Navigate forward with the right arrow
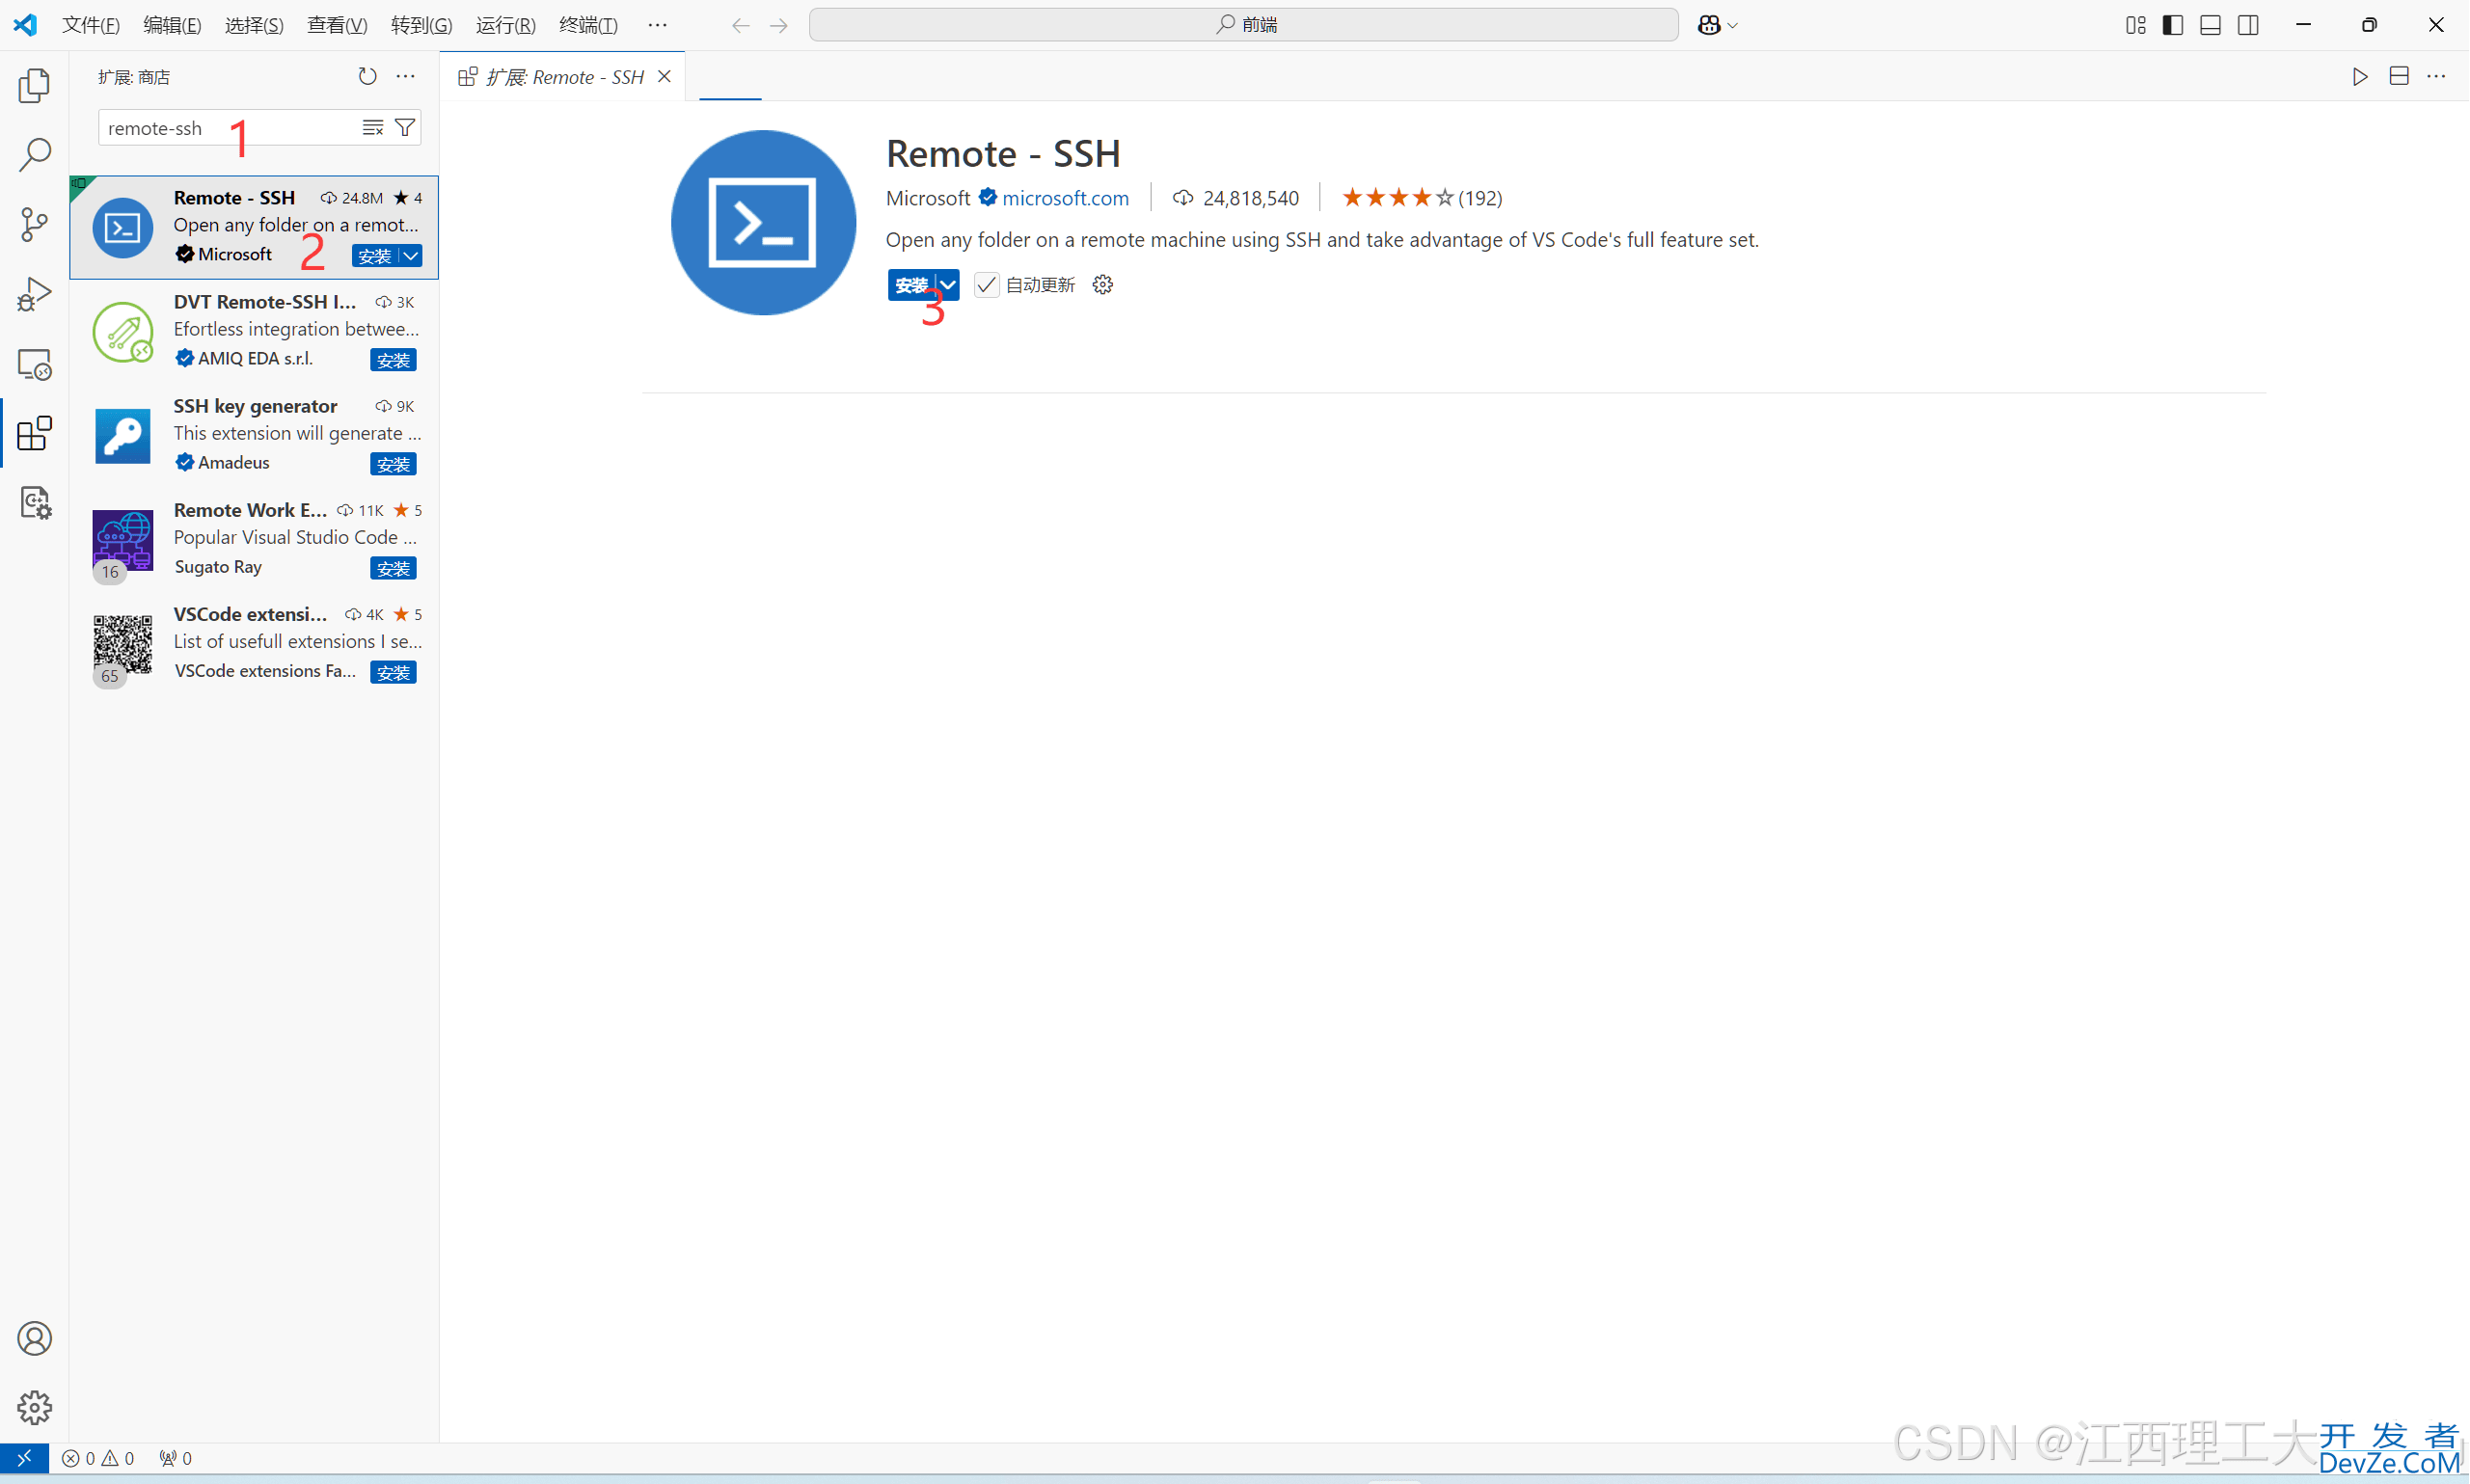The height and width of the screenshot is (1484, 2470). 779,25
